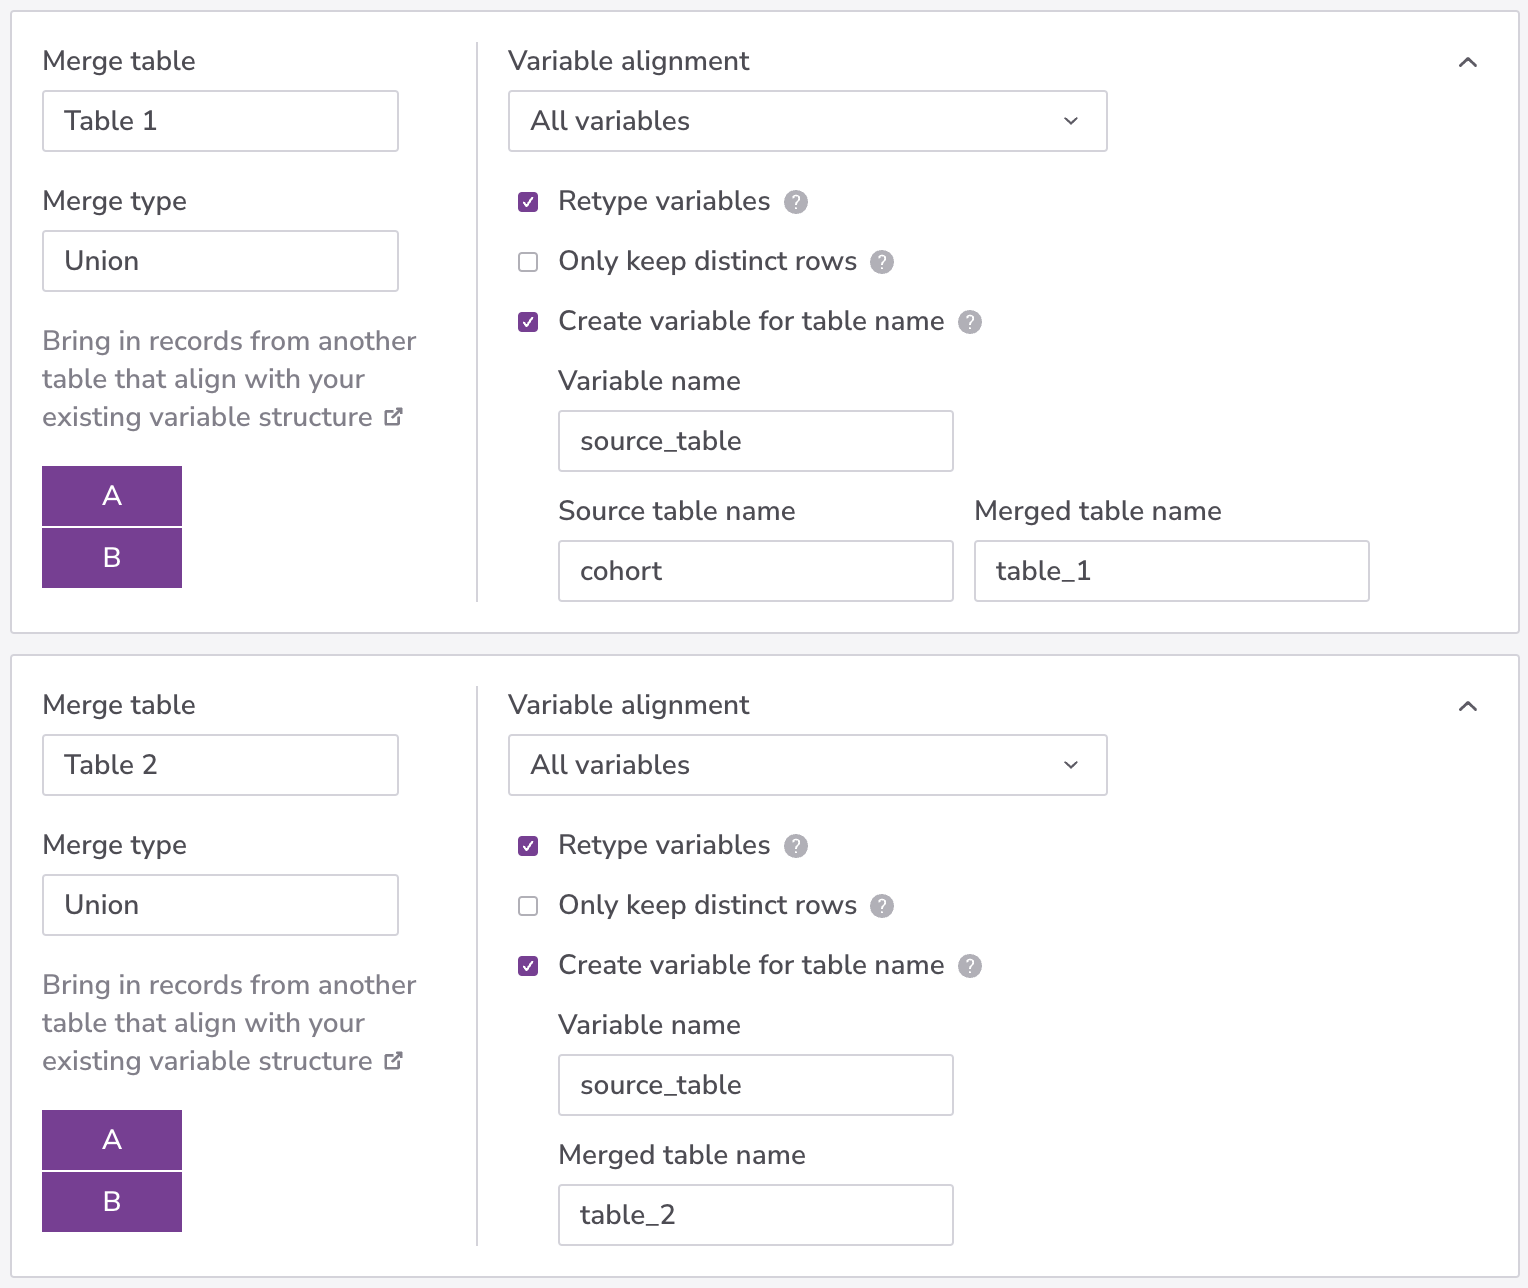Click the Merge type field in Table 2 panel
Image resolution: width=1528 pixels, height=1288 pixels.
(x=220, y=905)
